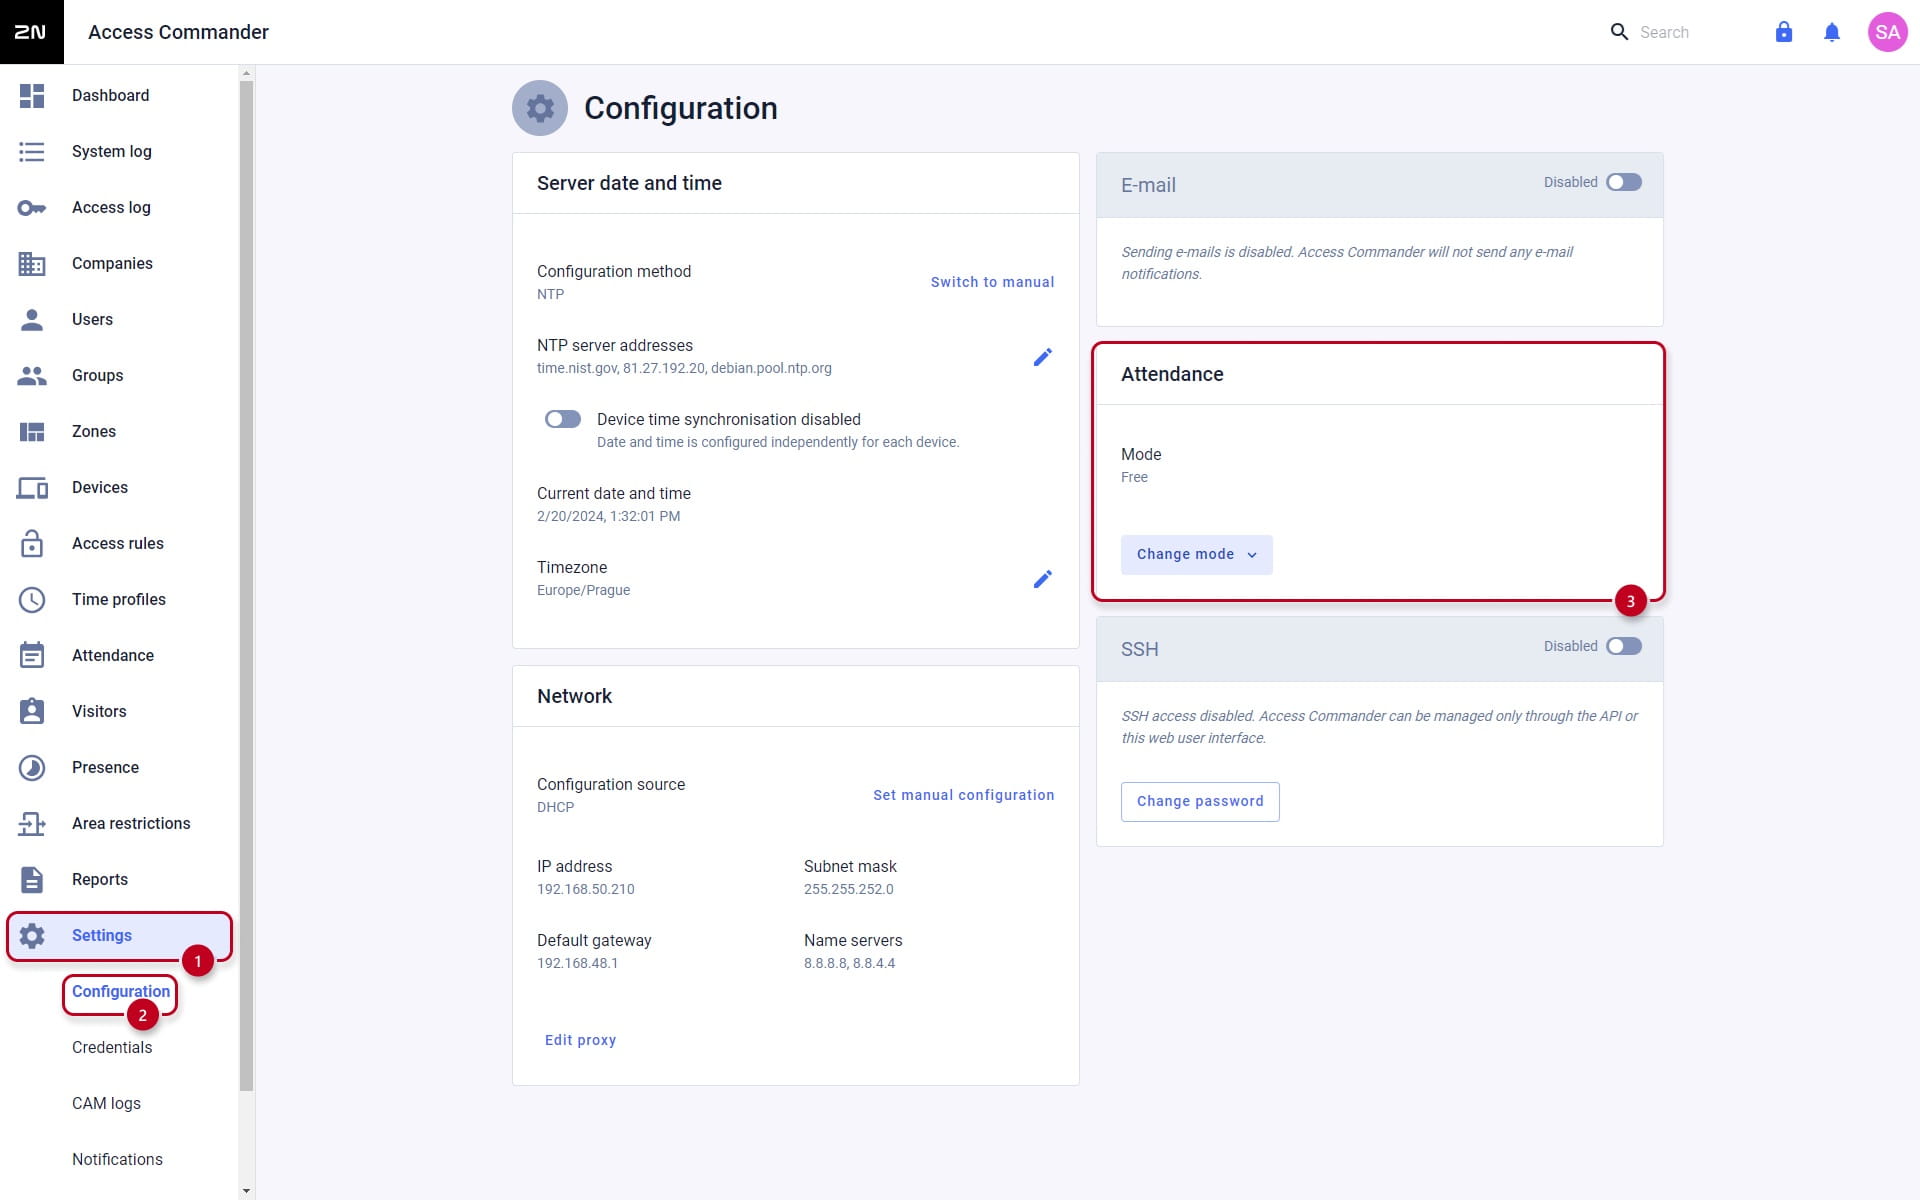Click Change password button

1200,802
